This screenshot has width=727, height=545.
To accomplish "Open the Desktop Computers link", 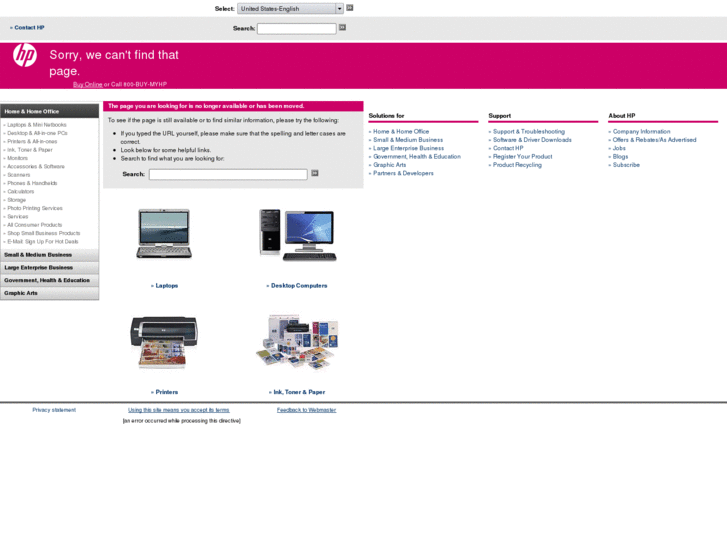I will (299, 286).
